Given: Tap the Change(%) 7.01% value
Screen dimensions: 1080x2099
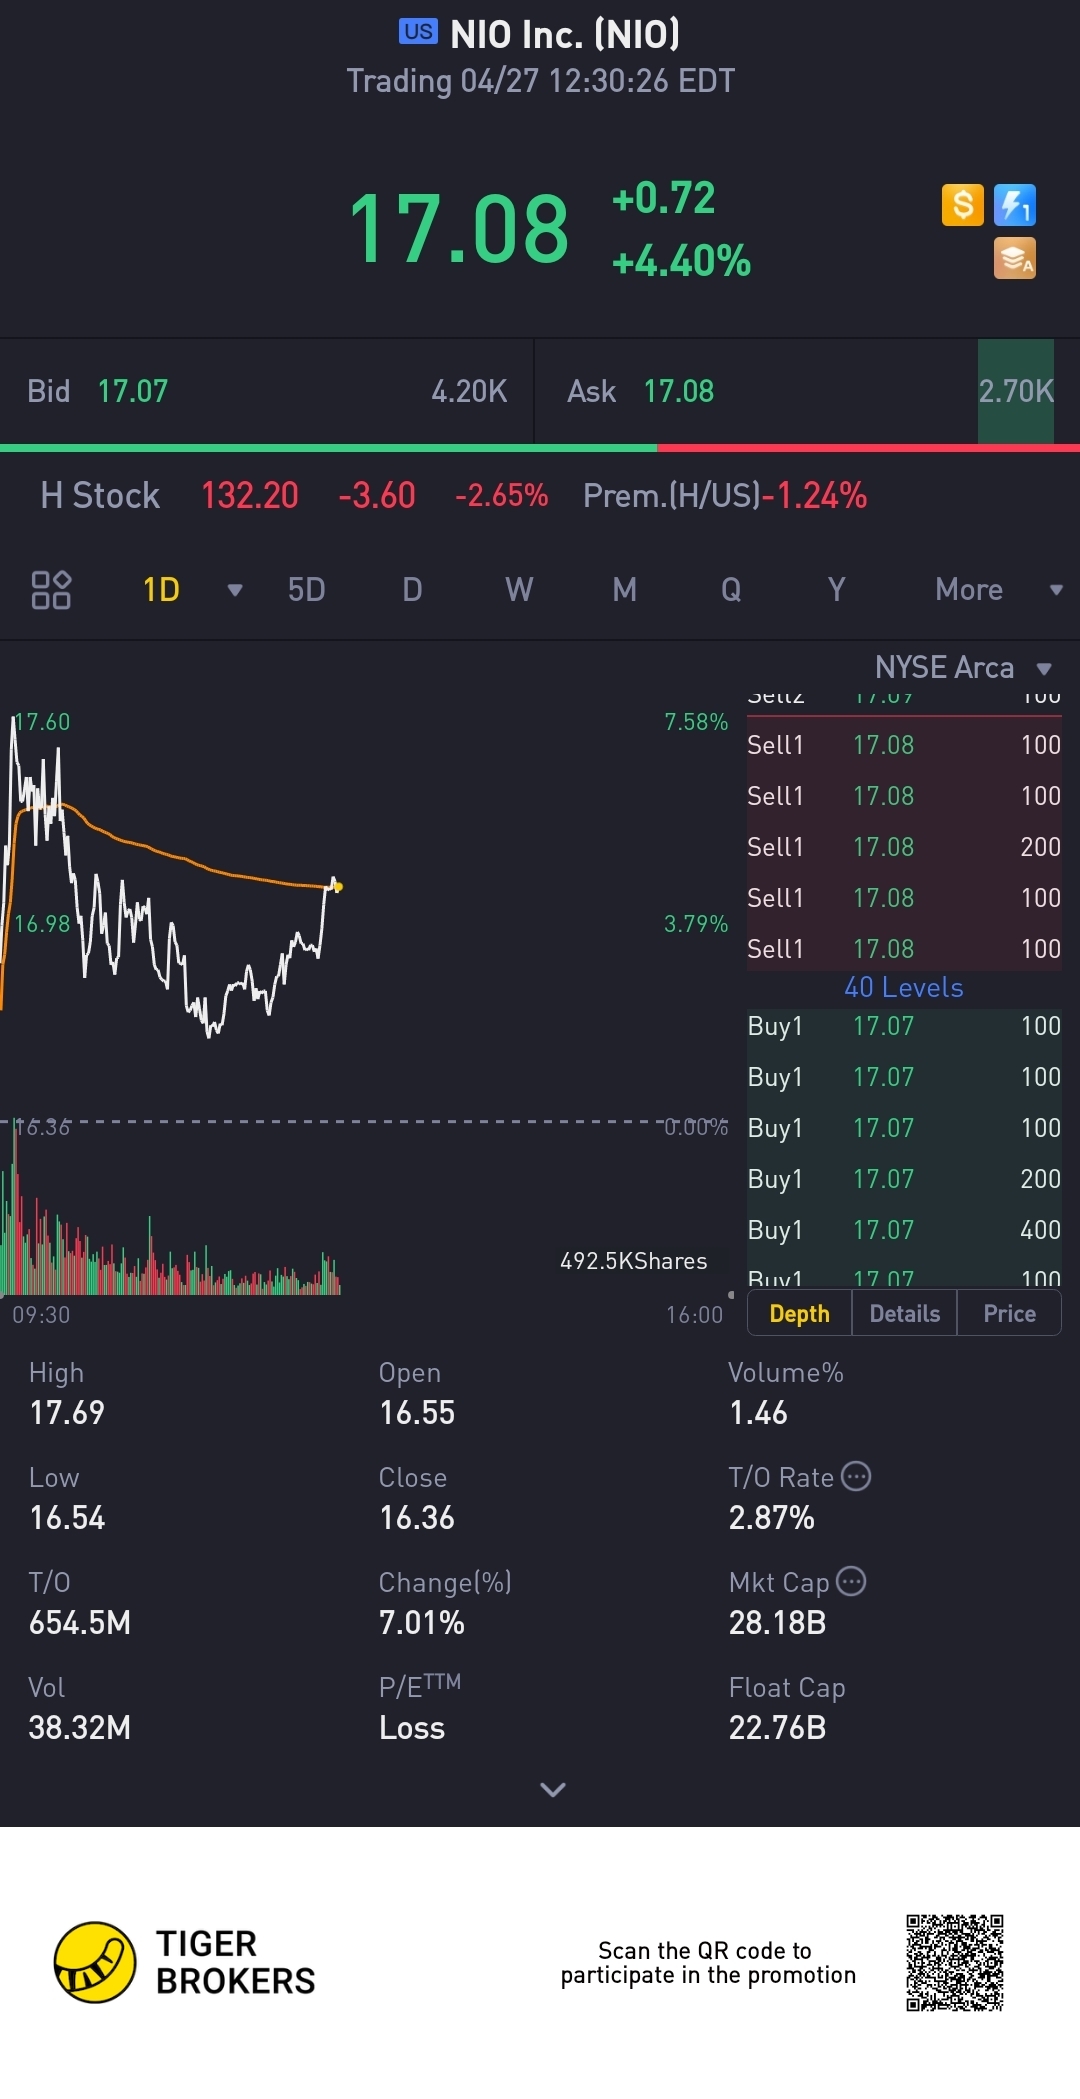Looking at the screenshot, I should pyautogui.click(x=422, y=1622).
